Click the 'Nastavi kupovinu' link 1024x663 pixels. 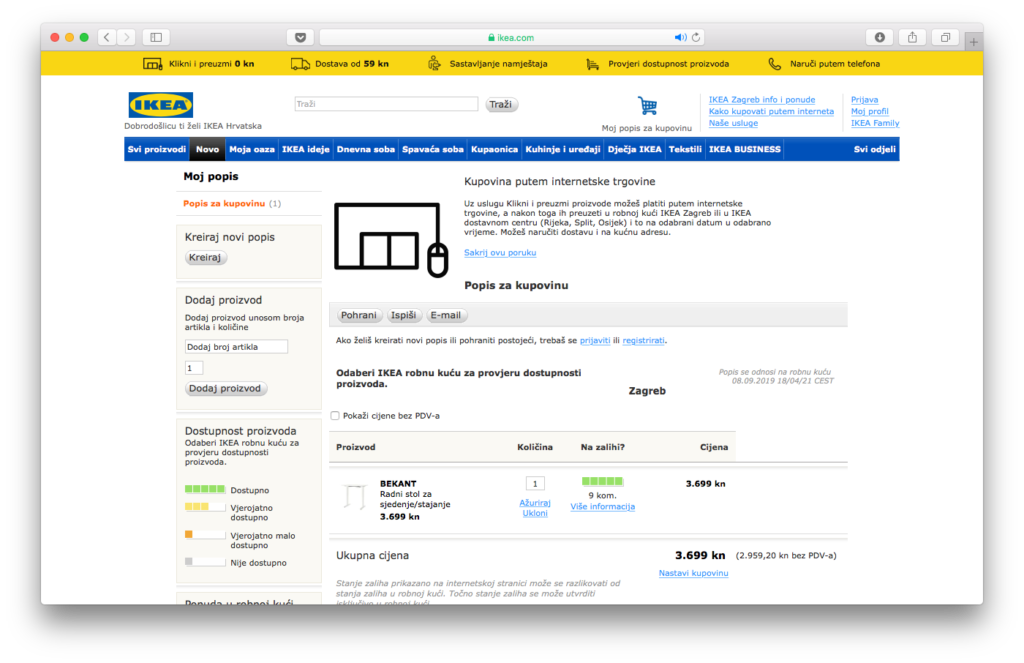pos(693,573)
